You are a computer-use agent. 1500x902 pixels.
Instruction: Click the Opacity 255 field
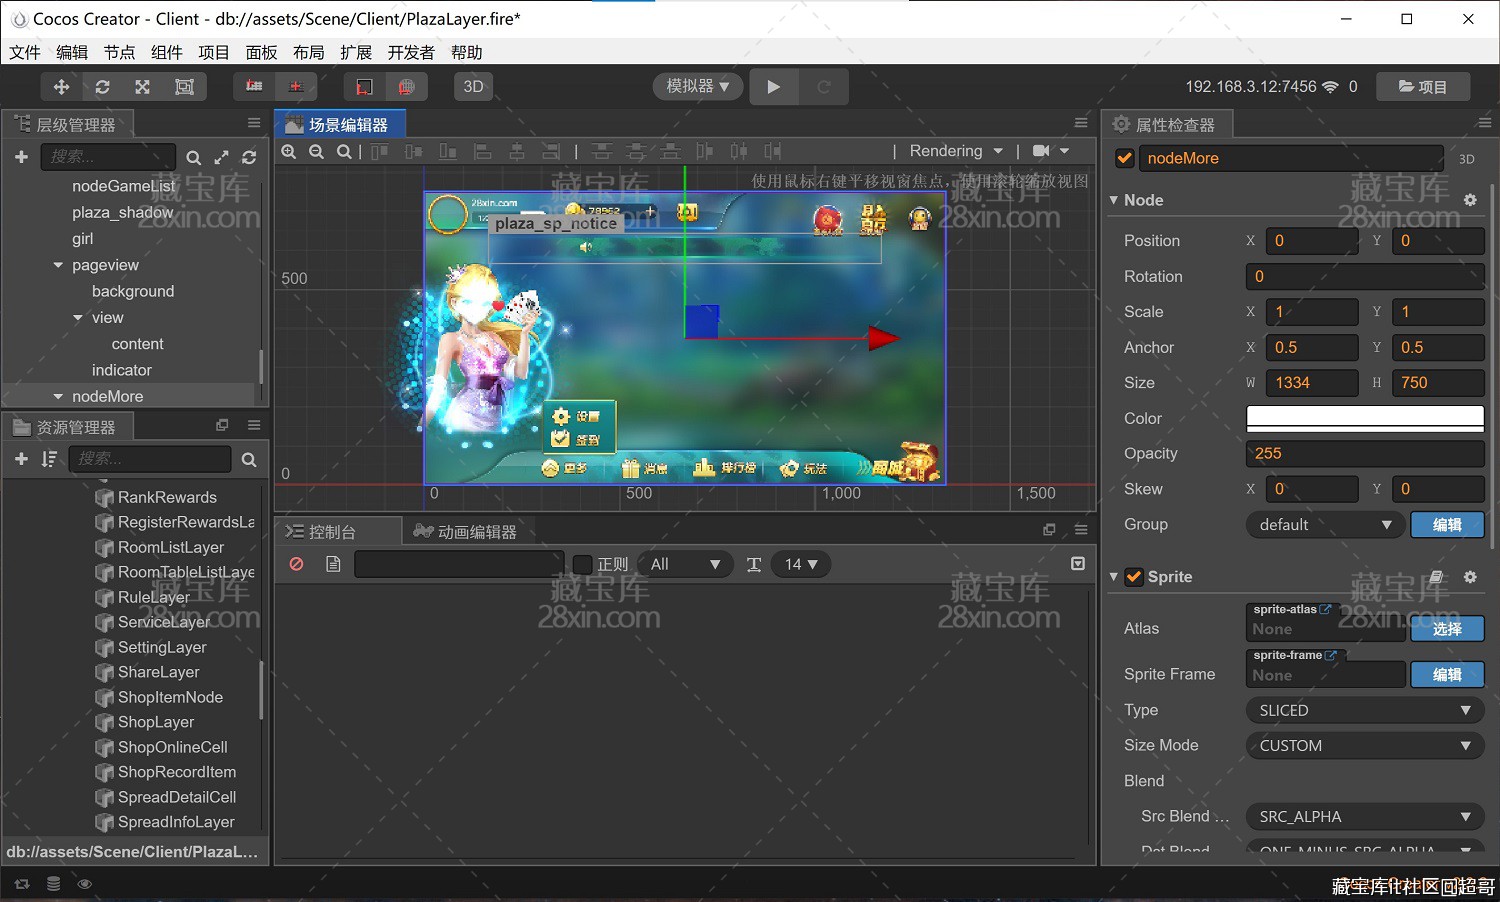click(x=1365, y=453)
